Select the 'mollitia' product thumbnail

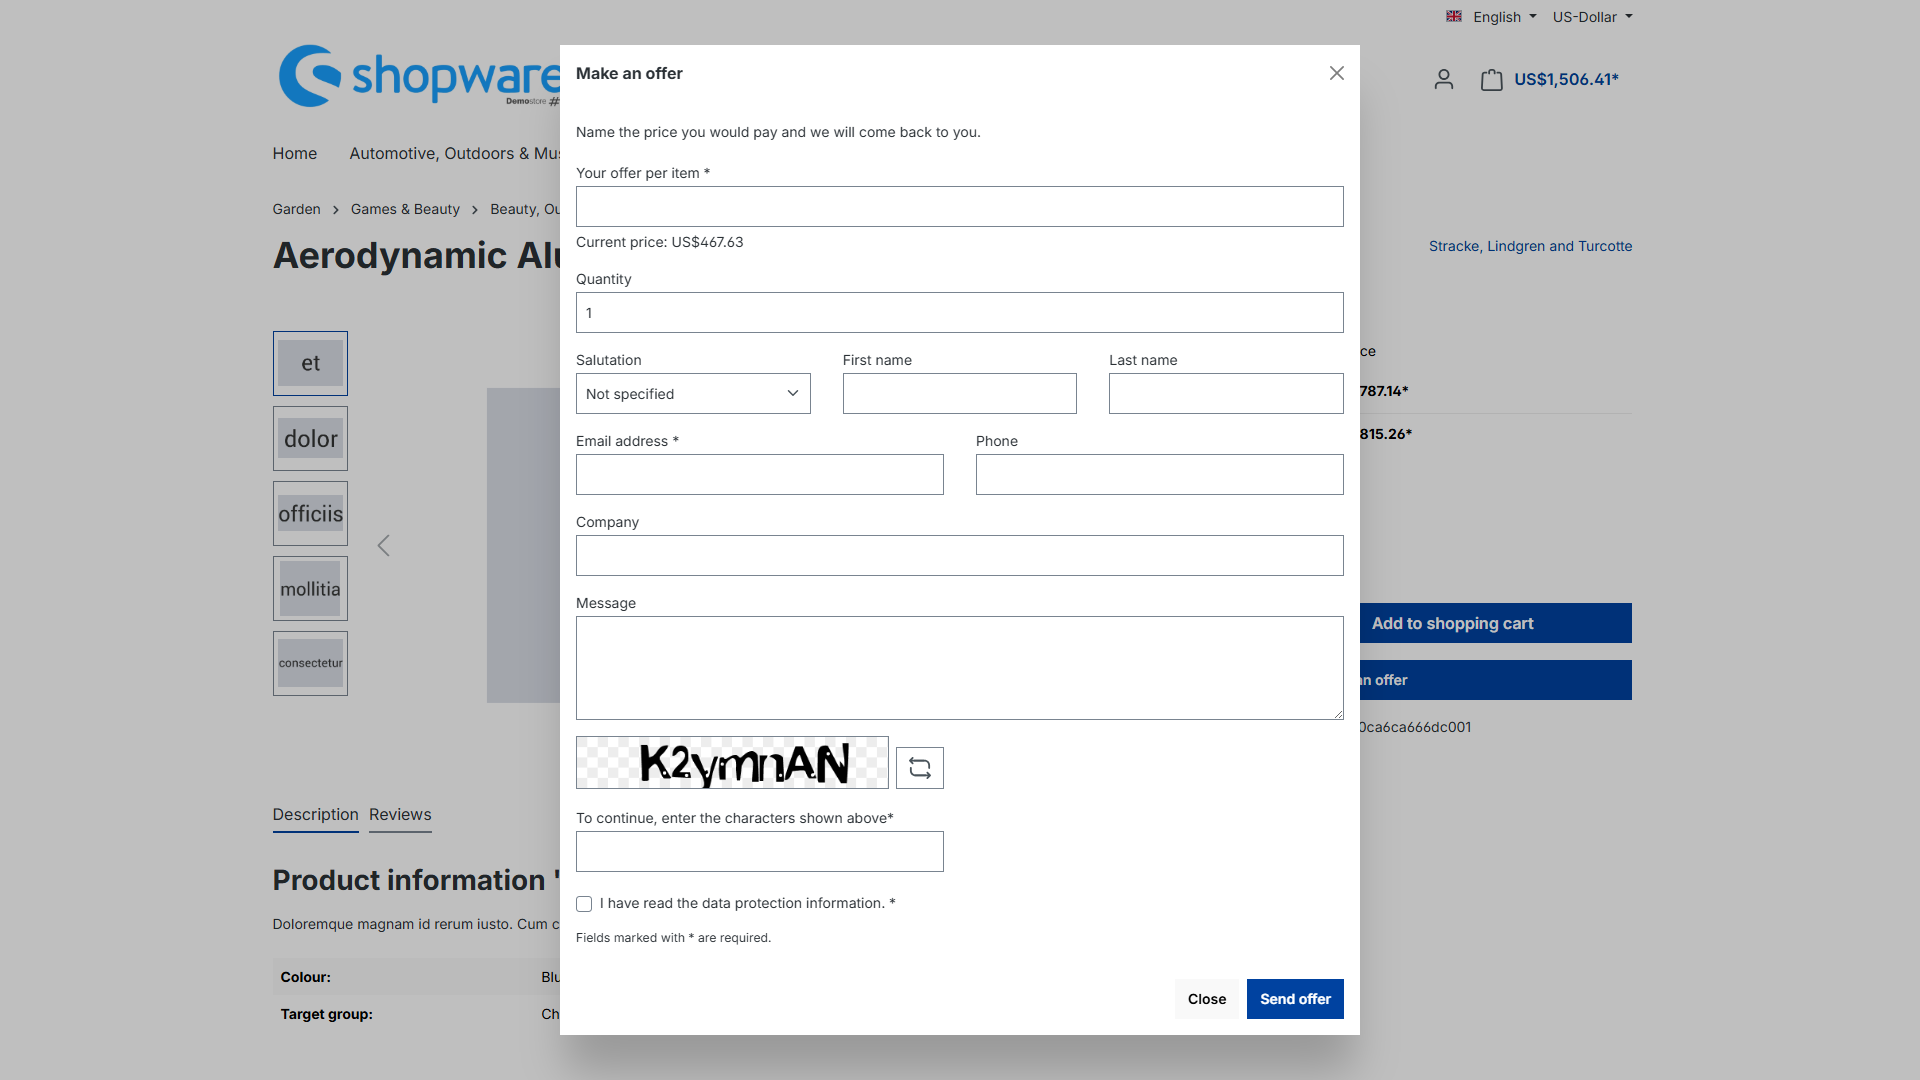coord(310,589)
